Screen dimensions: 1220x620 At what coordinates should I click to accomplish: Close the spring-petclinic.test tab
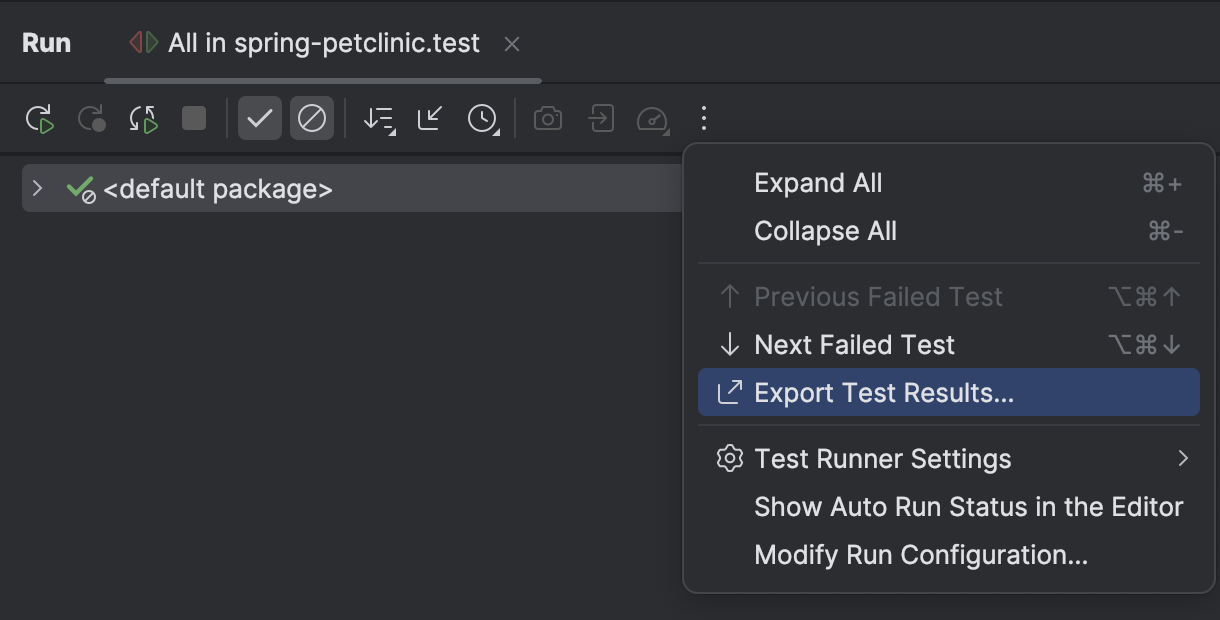(512, 43)
